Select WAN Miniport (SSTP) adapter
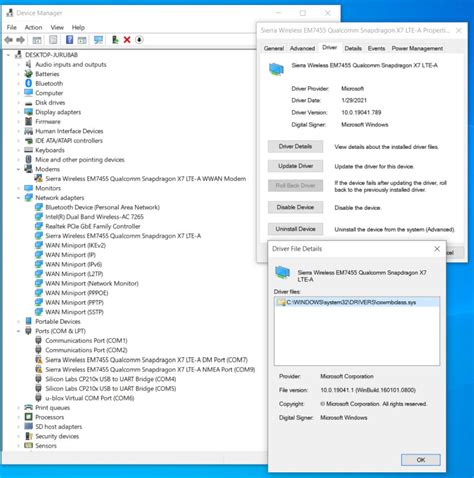Screen dimensions: 474x478 (74, 312)
